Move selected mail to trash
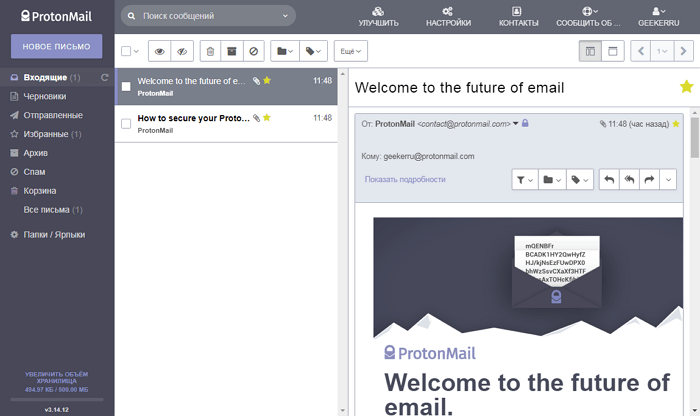The width and height of the screenshot is (700, 416). pyautogui.click(x=210, y=50)
